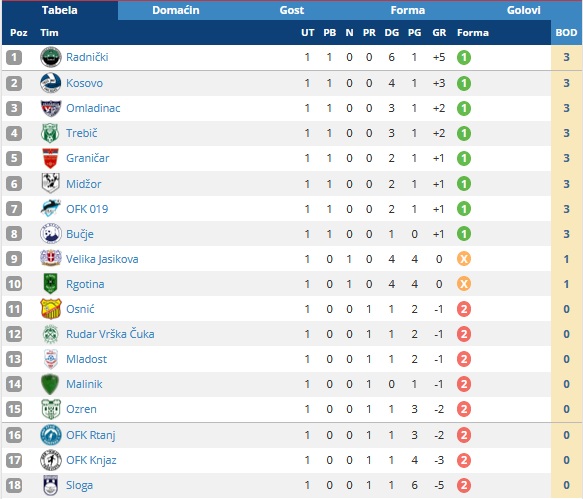This screenshot has height=499, width=583.
Task: Open the Trebič team link
Action: tap(82, 133)
